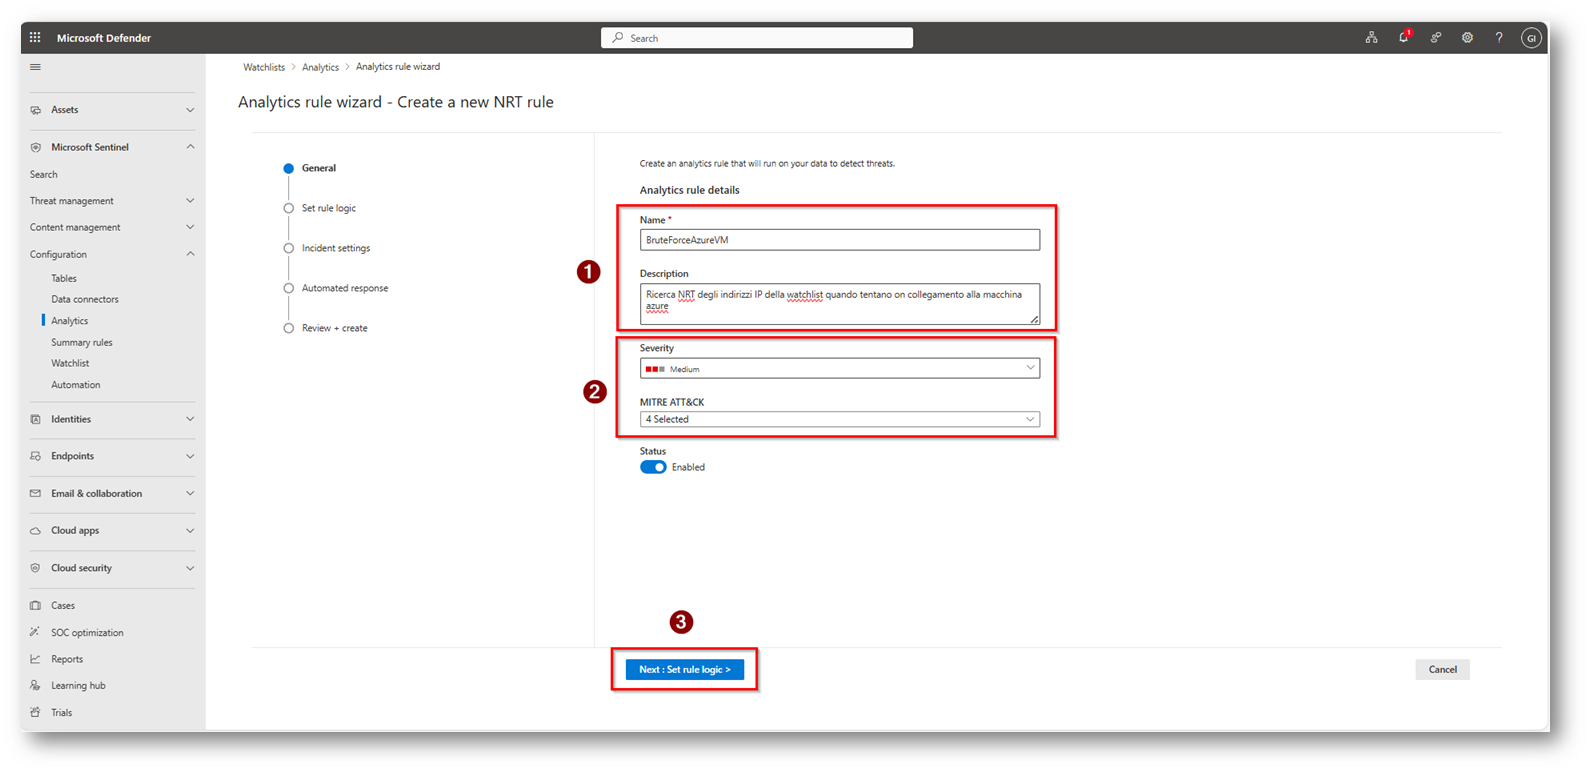Open Tables in the sidebar
The height and width of the screenshot is (774, 1592).
64,278
